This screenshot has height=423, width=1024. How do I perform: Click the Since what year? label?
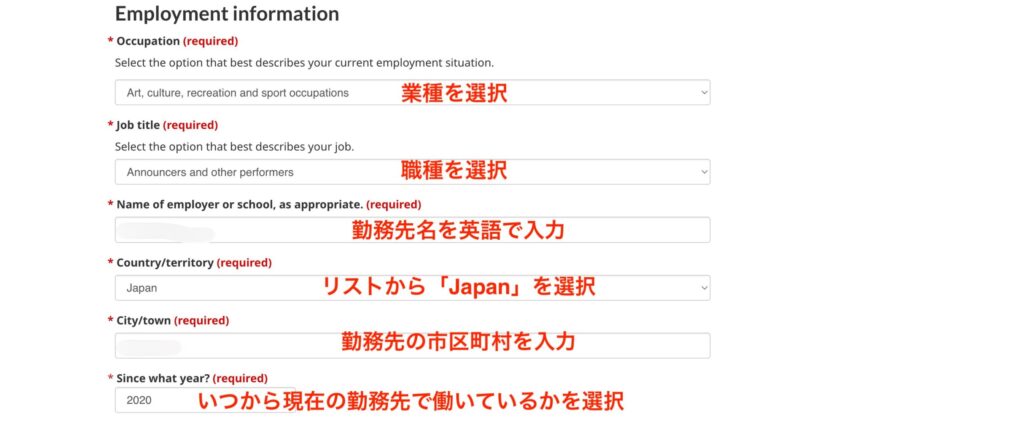pyautogui.click(x=192, y=379)
